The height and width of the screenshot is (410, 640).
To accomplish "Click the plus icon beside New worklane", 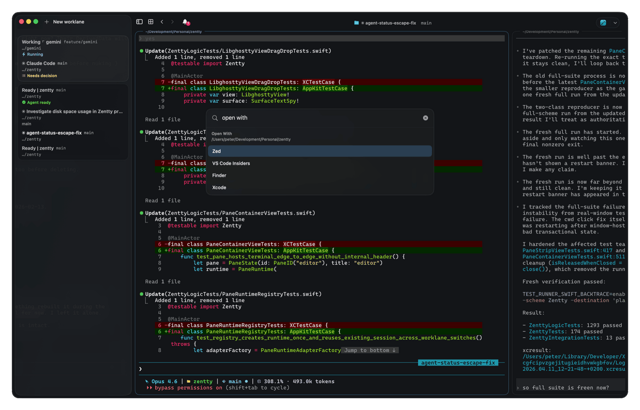I will click(x=46, y=22).
